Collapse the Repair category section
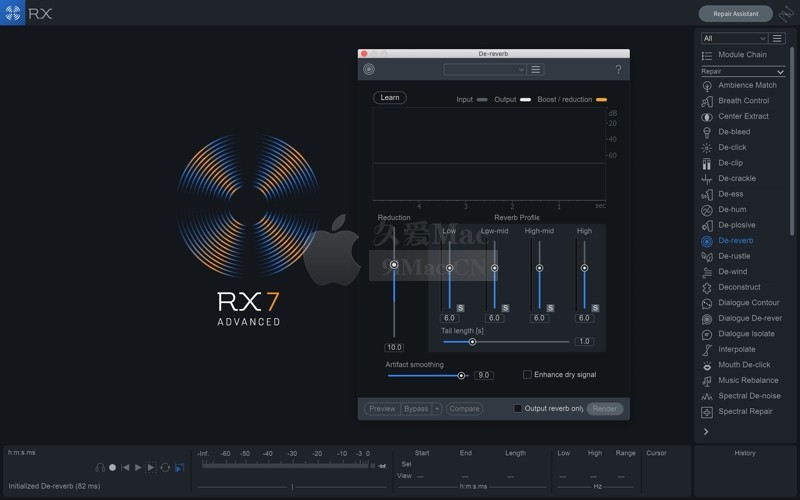 (780, 72)
